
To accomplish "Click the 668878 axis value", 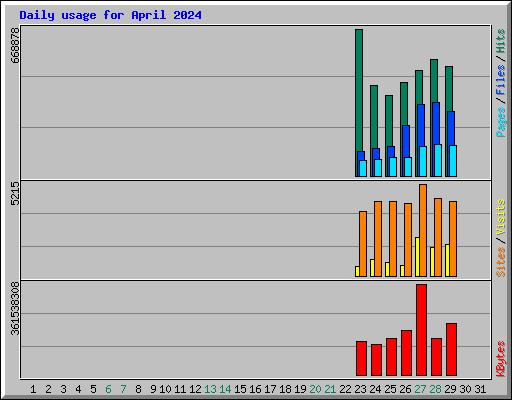I will pyautogui.click(x=15, y=45).
